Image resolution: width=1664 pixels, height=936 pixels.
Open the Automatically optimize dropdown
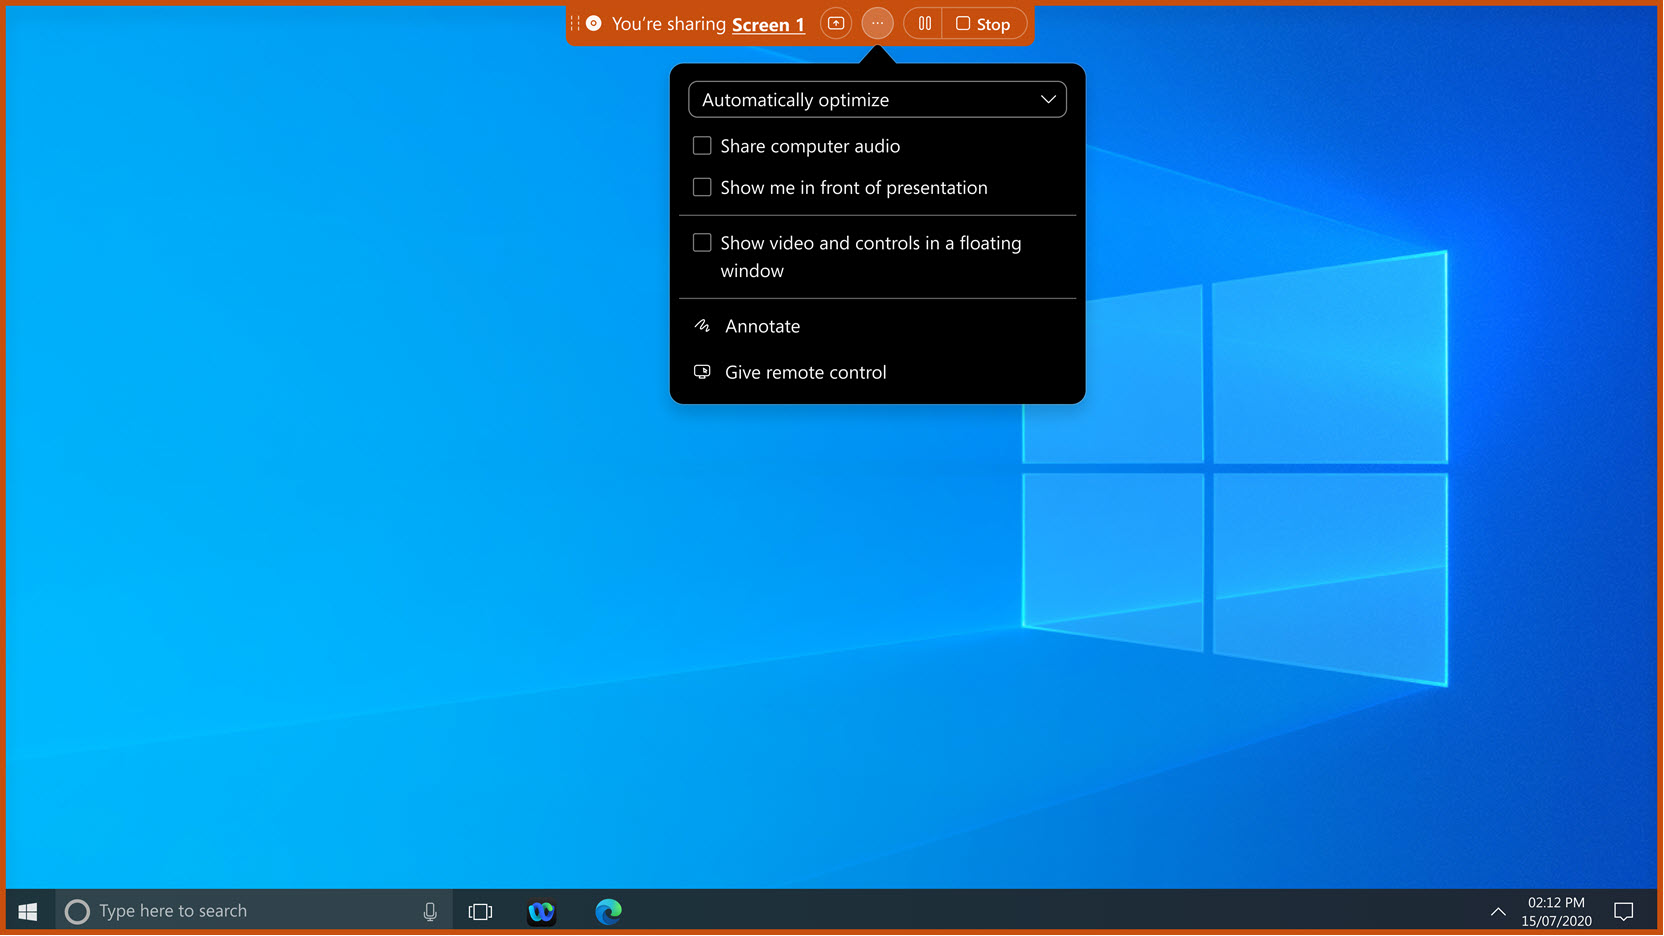pos(877,100)
